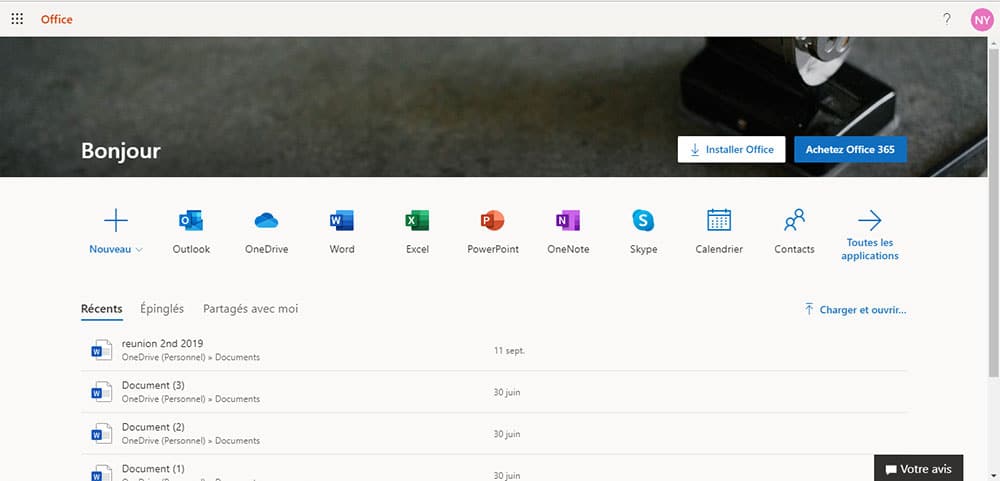Click the Charger et ouvrir link
The image size is (1000, 481).
pos(855,310)
